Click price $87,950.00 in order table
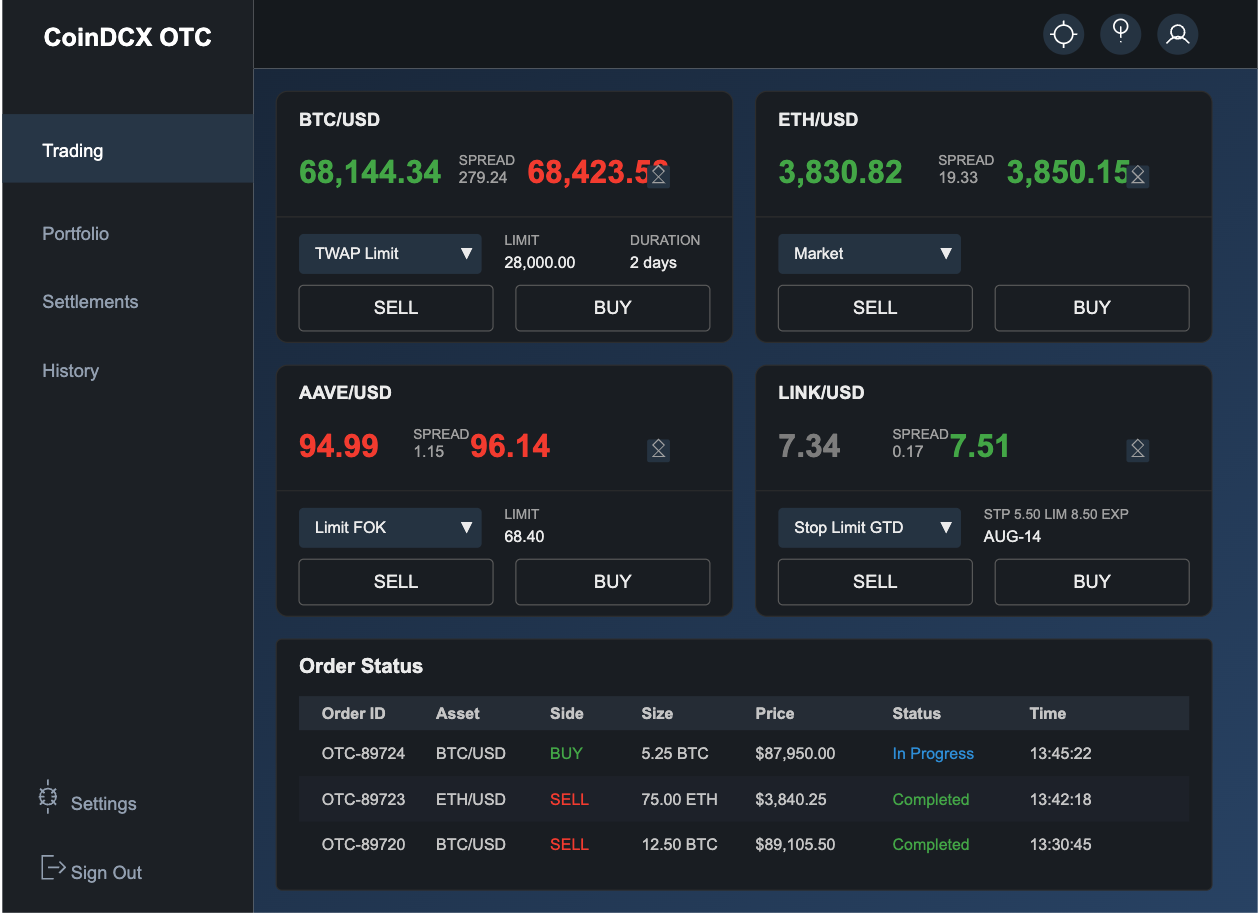Viewport: 1260px width, 913px height. pyautogui.click(x=795, y=754)
